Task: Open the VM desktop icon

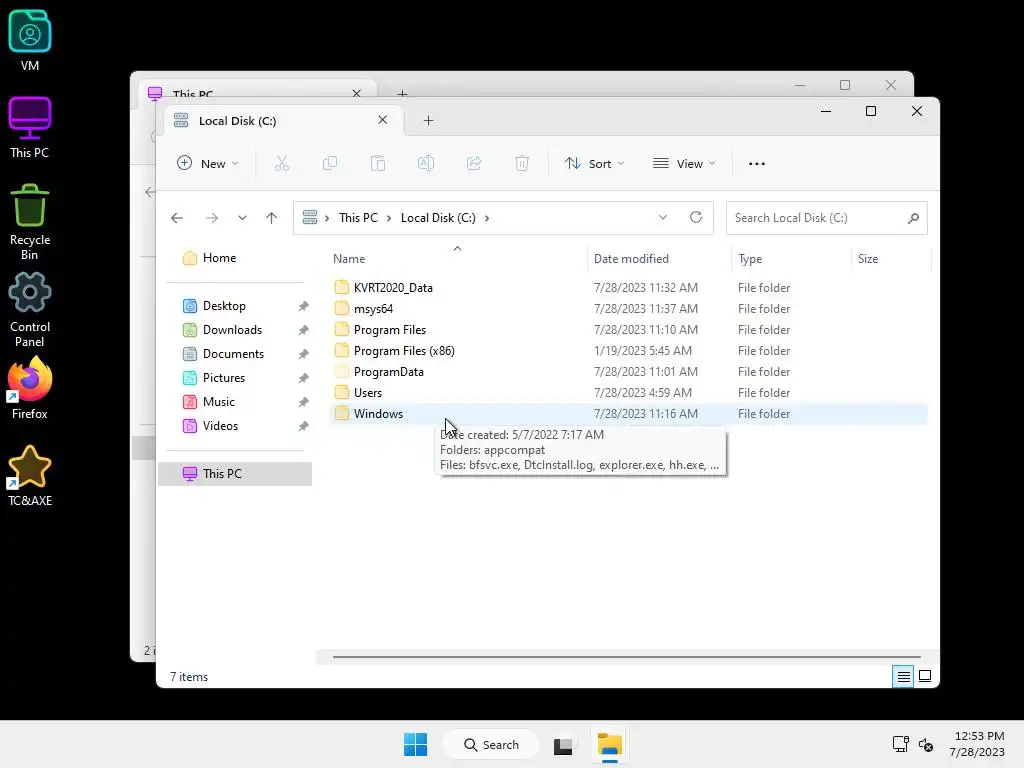Action: tap(29, 40)
